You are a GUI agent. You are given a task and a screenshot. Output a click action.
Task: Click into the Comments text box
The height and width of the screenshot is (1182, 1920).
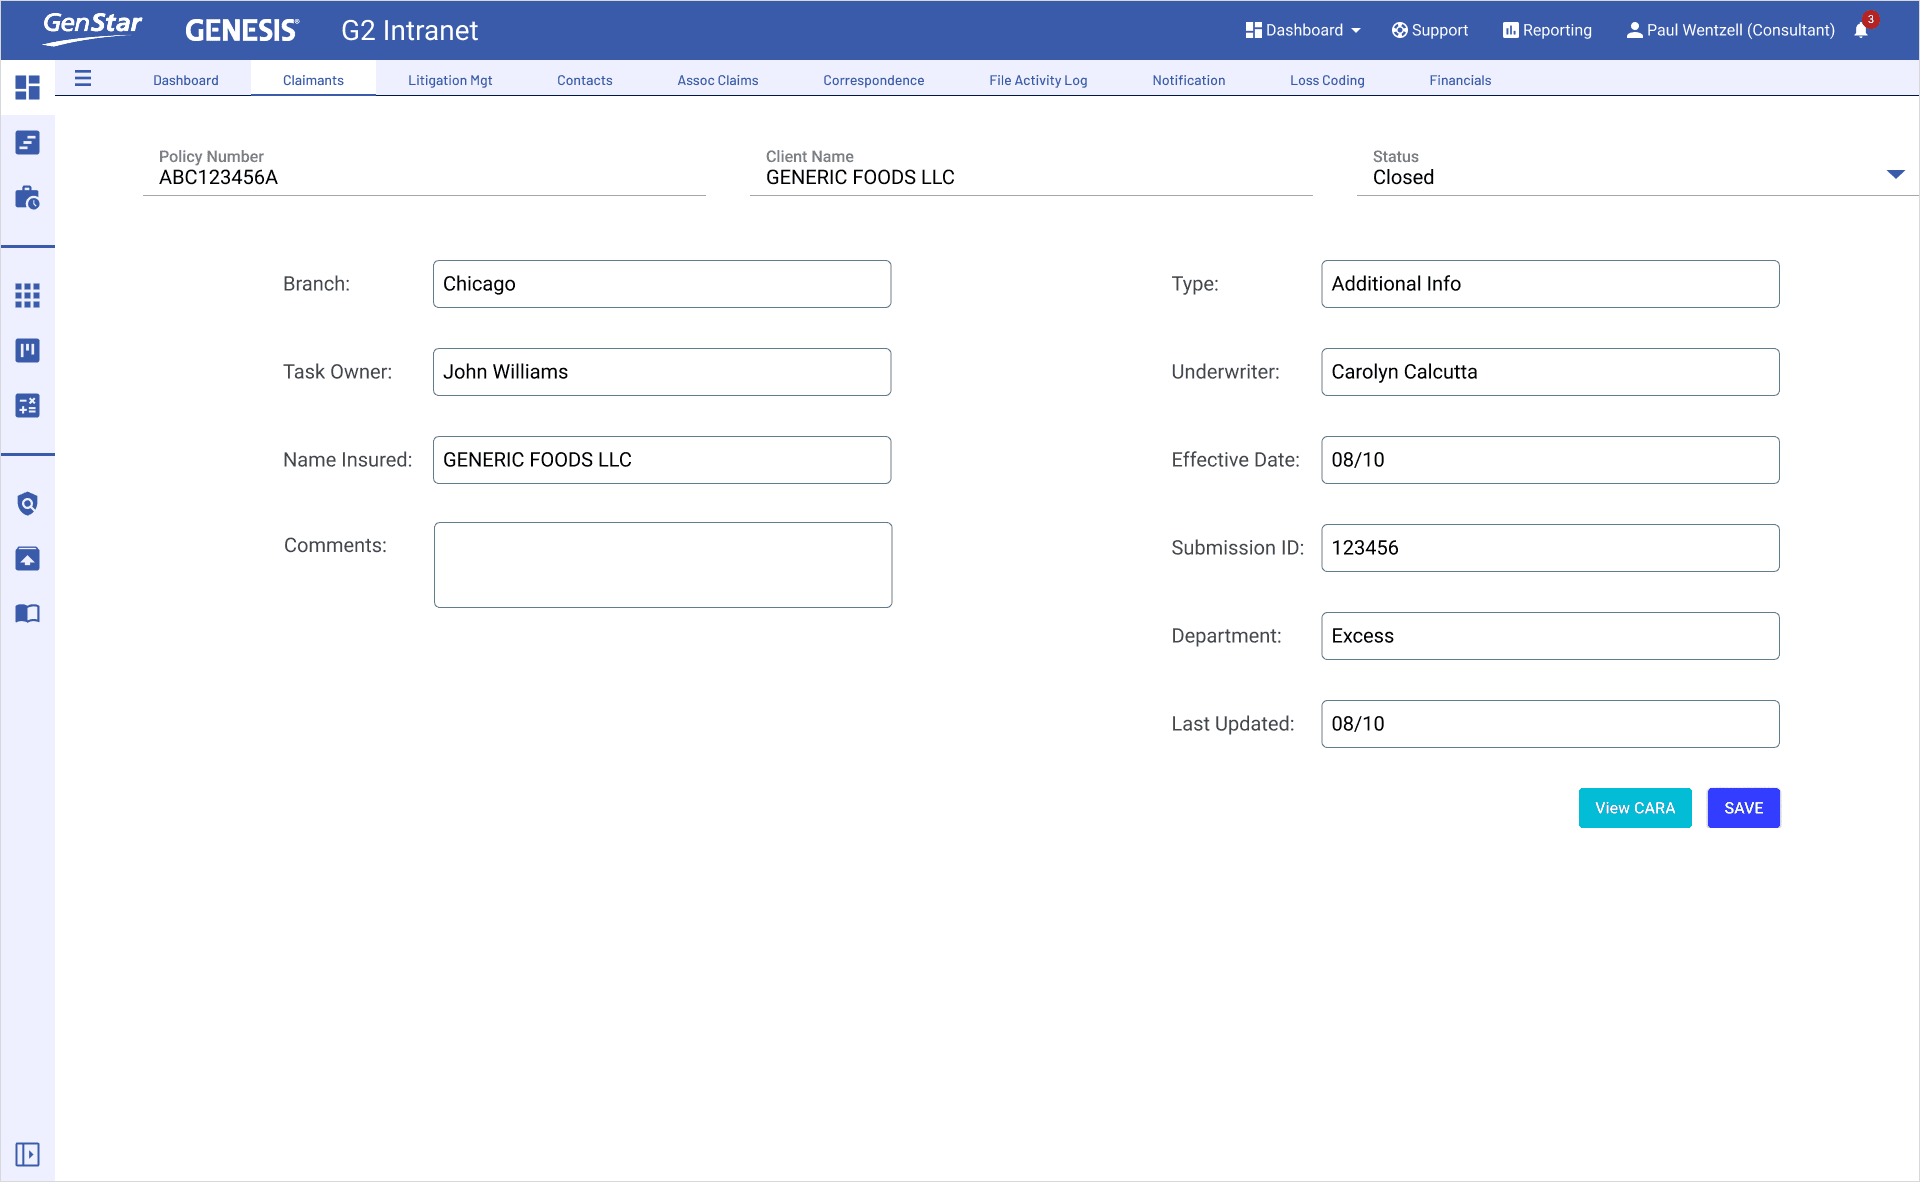(662, 565)
